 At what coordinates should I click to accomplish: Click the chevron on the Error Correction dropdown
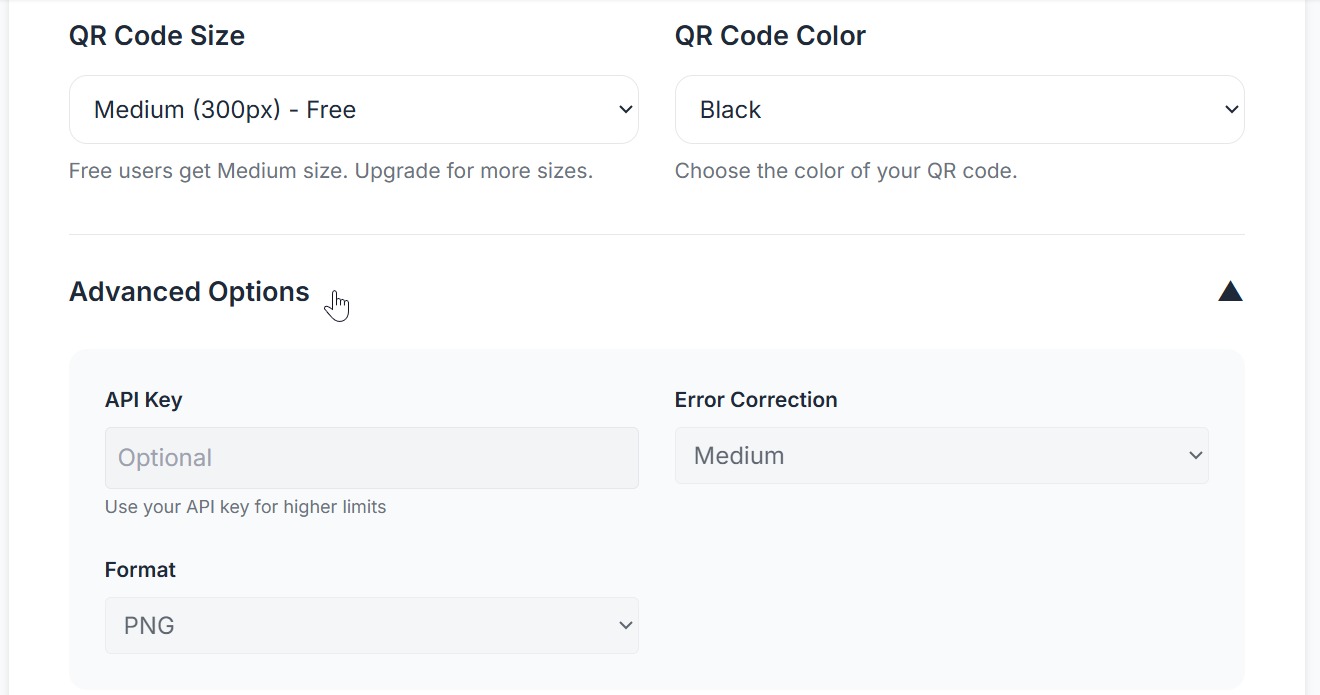pos(1196,455)
